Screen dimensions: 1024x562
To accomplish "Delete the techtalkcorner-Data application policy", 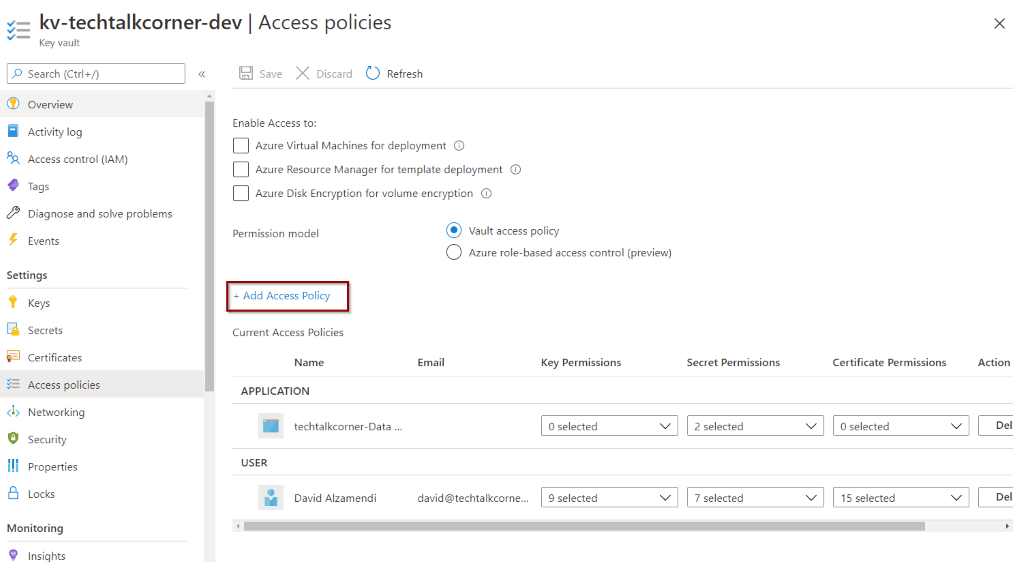I will tap(996, 426).
